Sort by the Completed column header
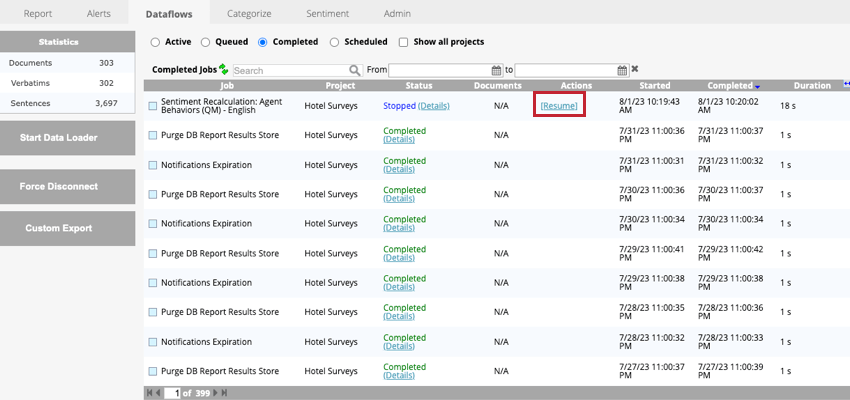850x400 pixels. click(729, 85)
